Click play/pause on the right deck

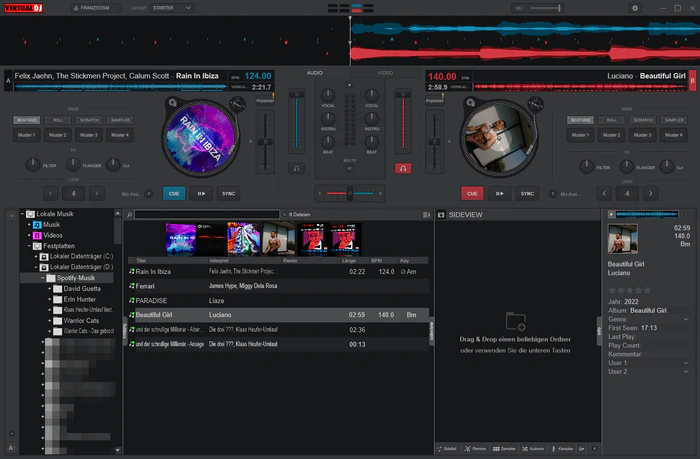pyautogui.click(x=499, y=193)
